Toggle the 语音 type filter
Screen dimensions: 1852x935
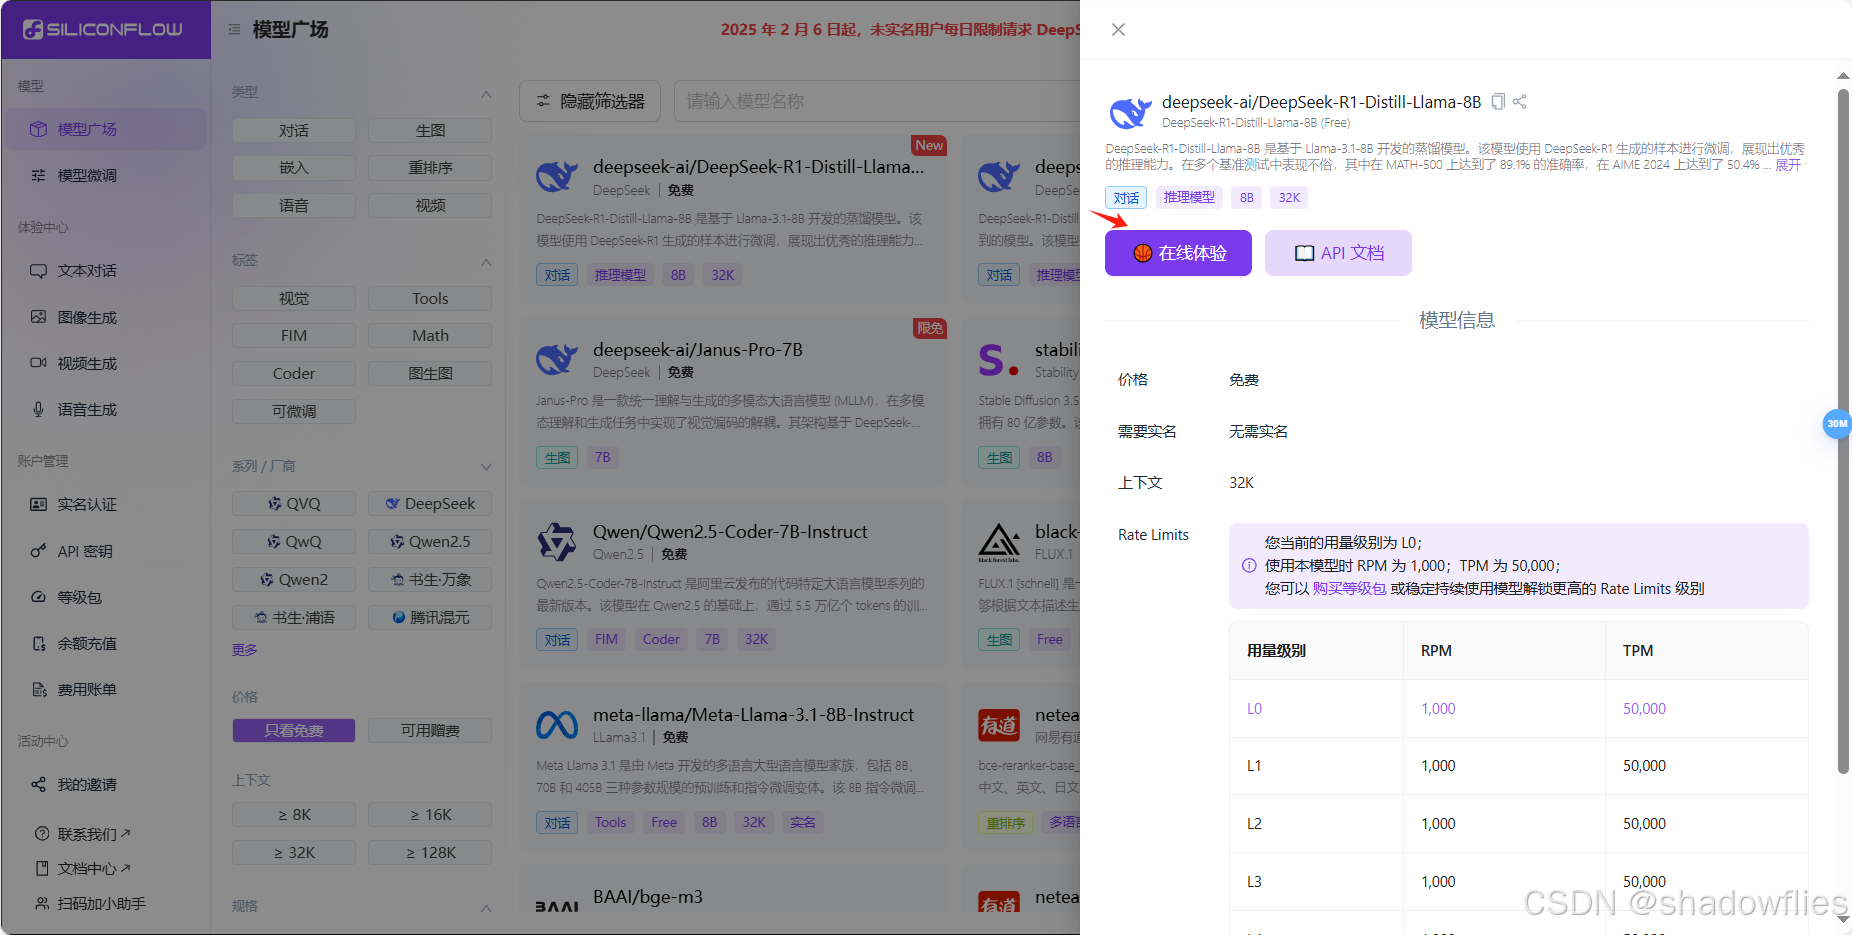[x=294, y=206]
